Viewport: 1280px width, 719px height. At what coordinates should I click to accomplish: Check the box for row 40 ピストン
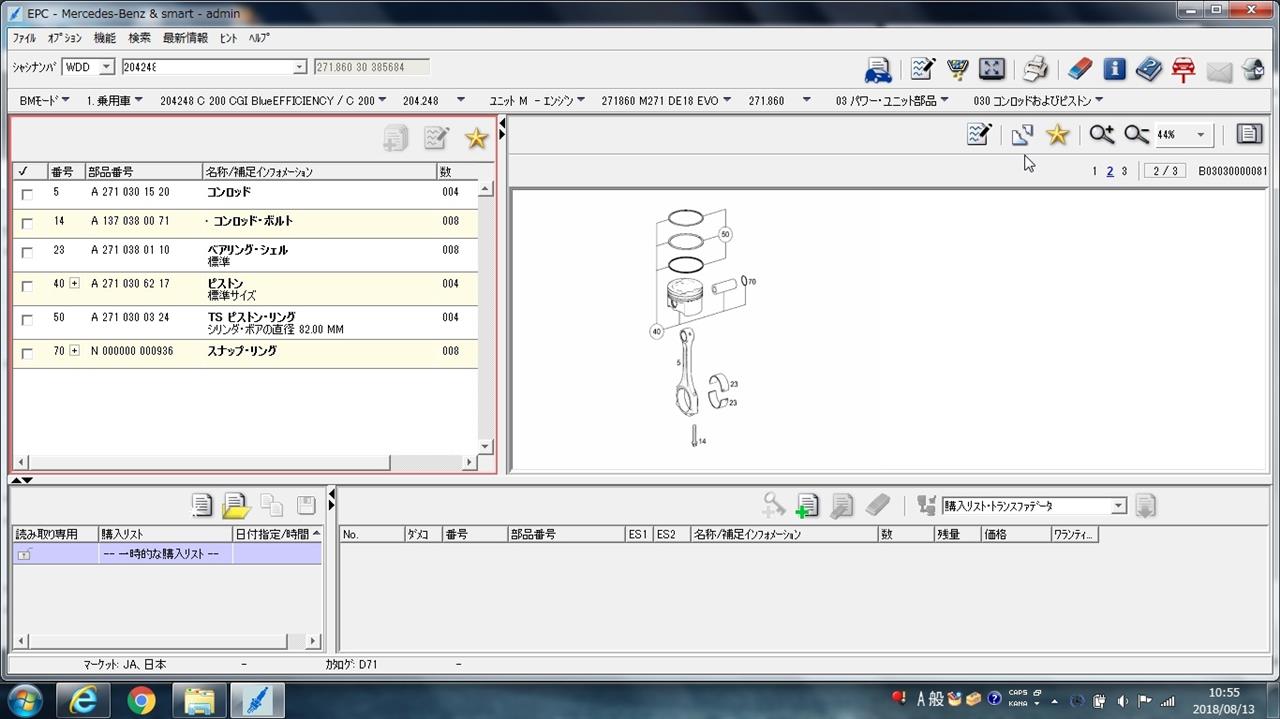pyautogui.click(x=27, y=286)
